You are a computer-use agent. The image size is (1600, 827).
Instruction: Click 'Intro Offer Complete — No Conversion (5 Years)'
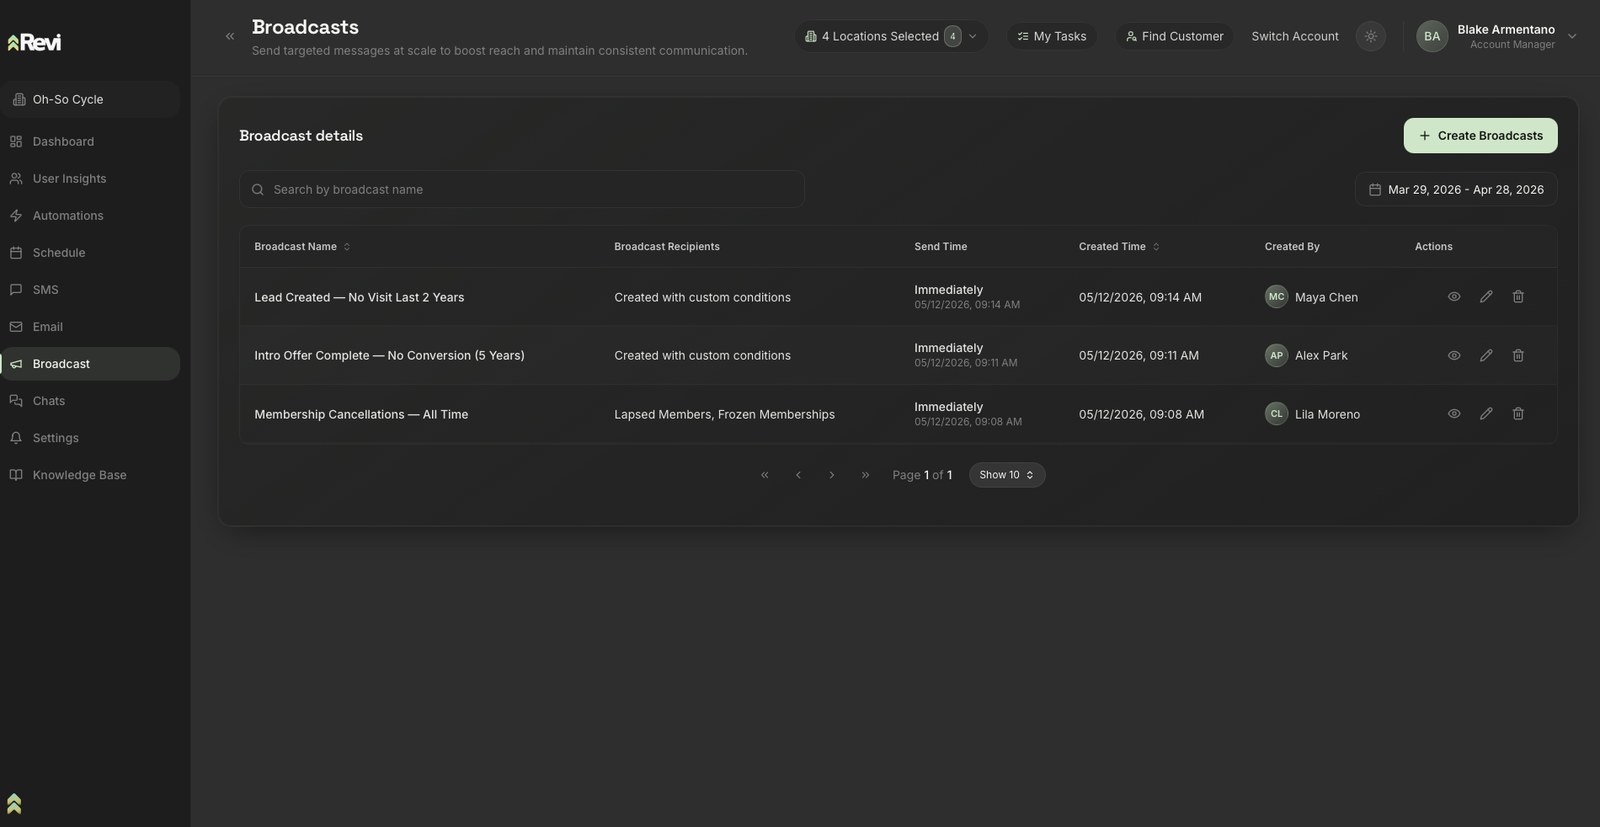(389, 356)
